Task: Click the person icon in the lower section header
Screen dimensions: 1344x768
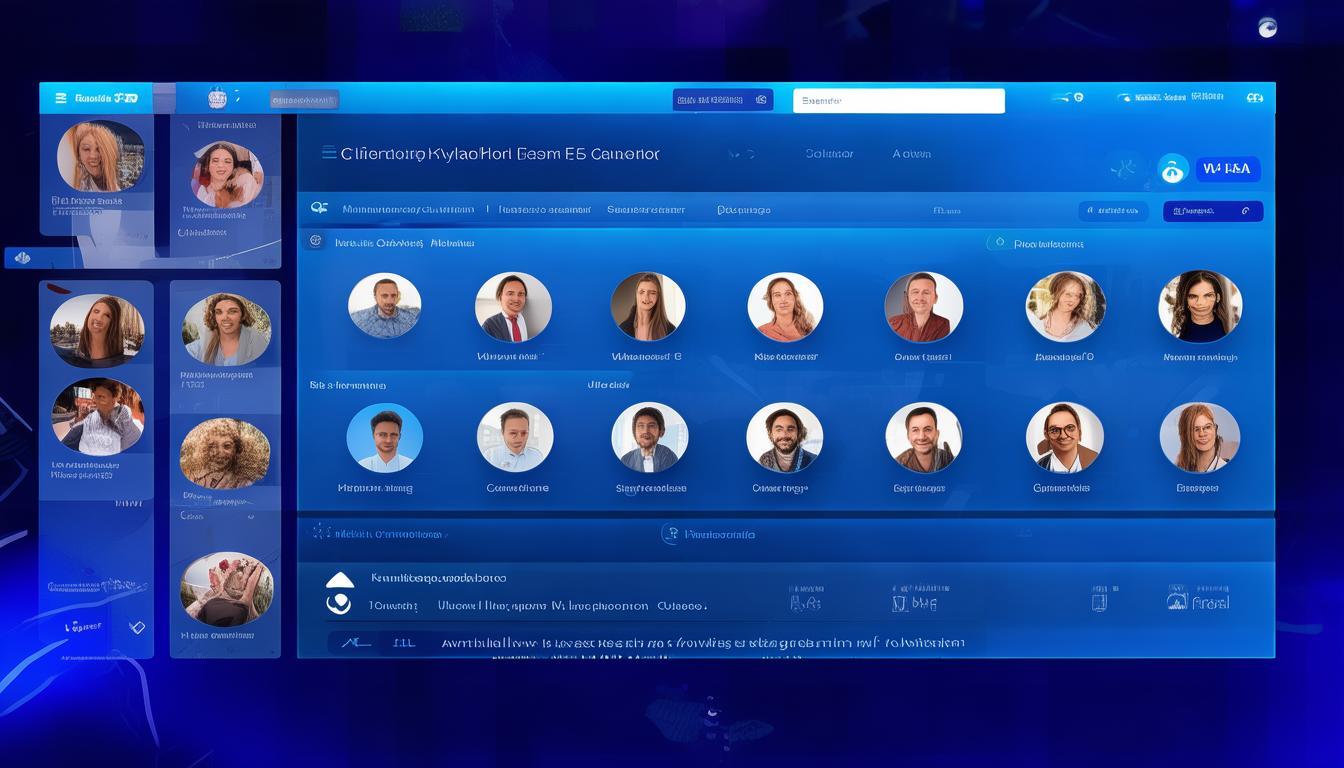Action: pyautogui.click(x=670, y=534)
